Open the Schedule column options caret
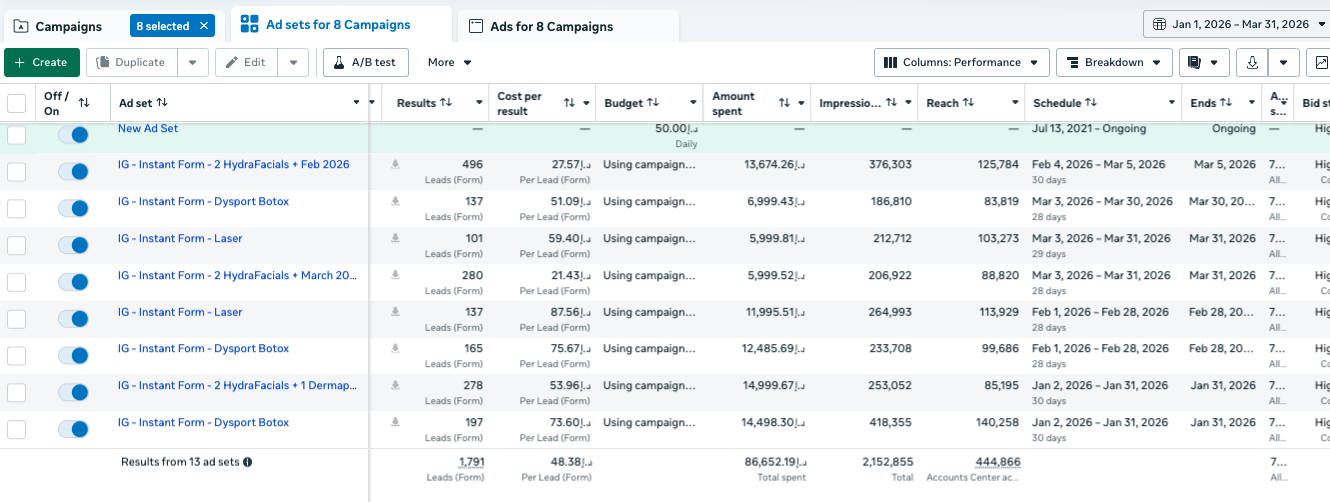1330x502 pixels. click(x=1172, y=103)
